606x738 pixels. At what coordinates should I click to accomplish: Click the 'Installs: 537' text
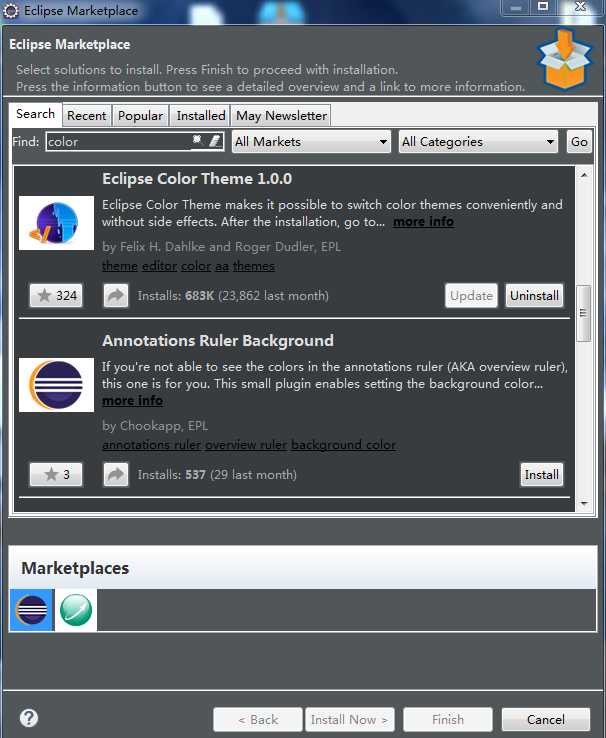pos(172,474)
